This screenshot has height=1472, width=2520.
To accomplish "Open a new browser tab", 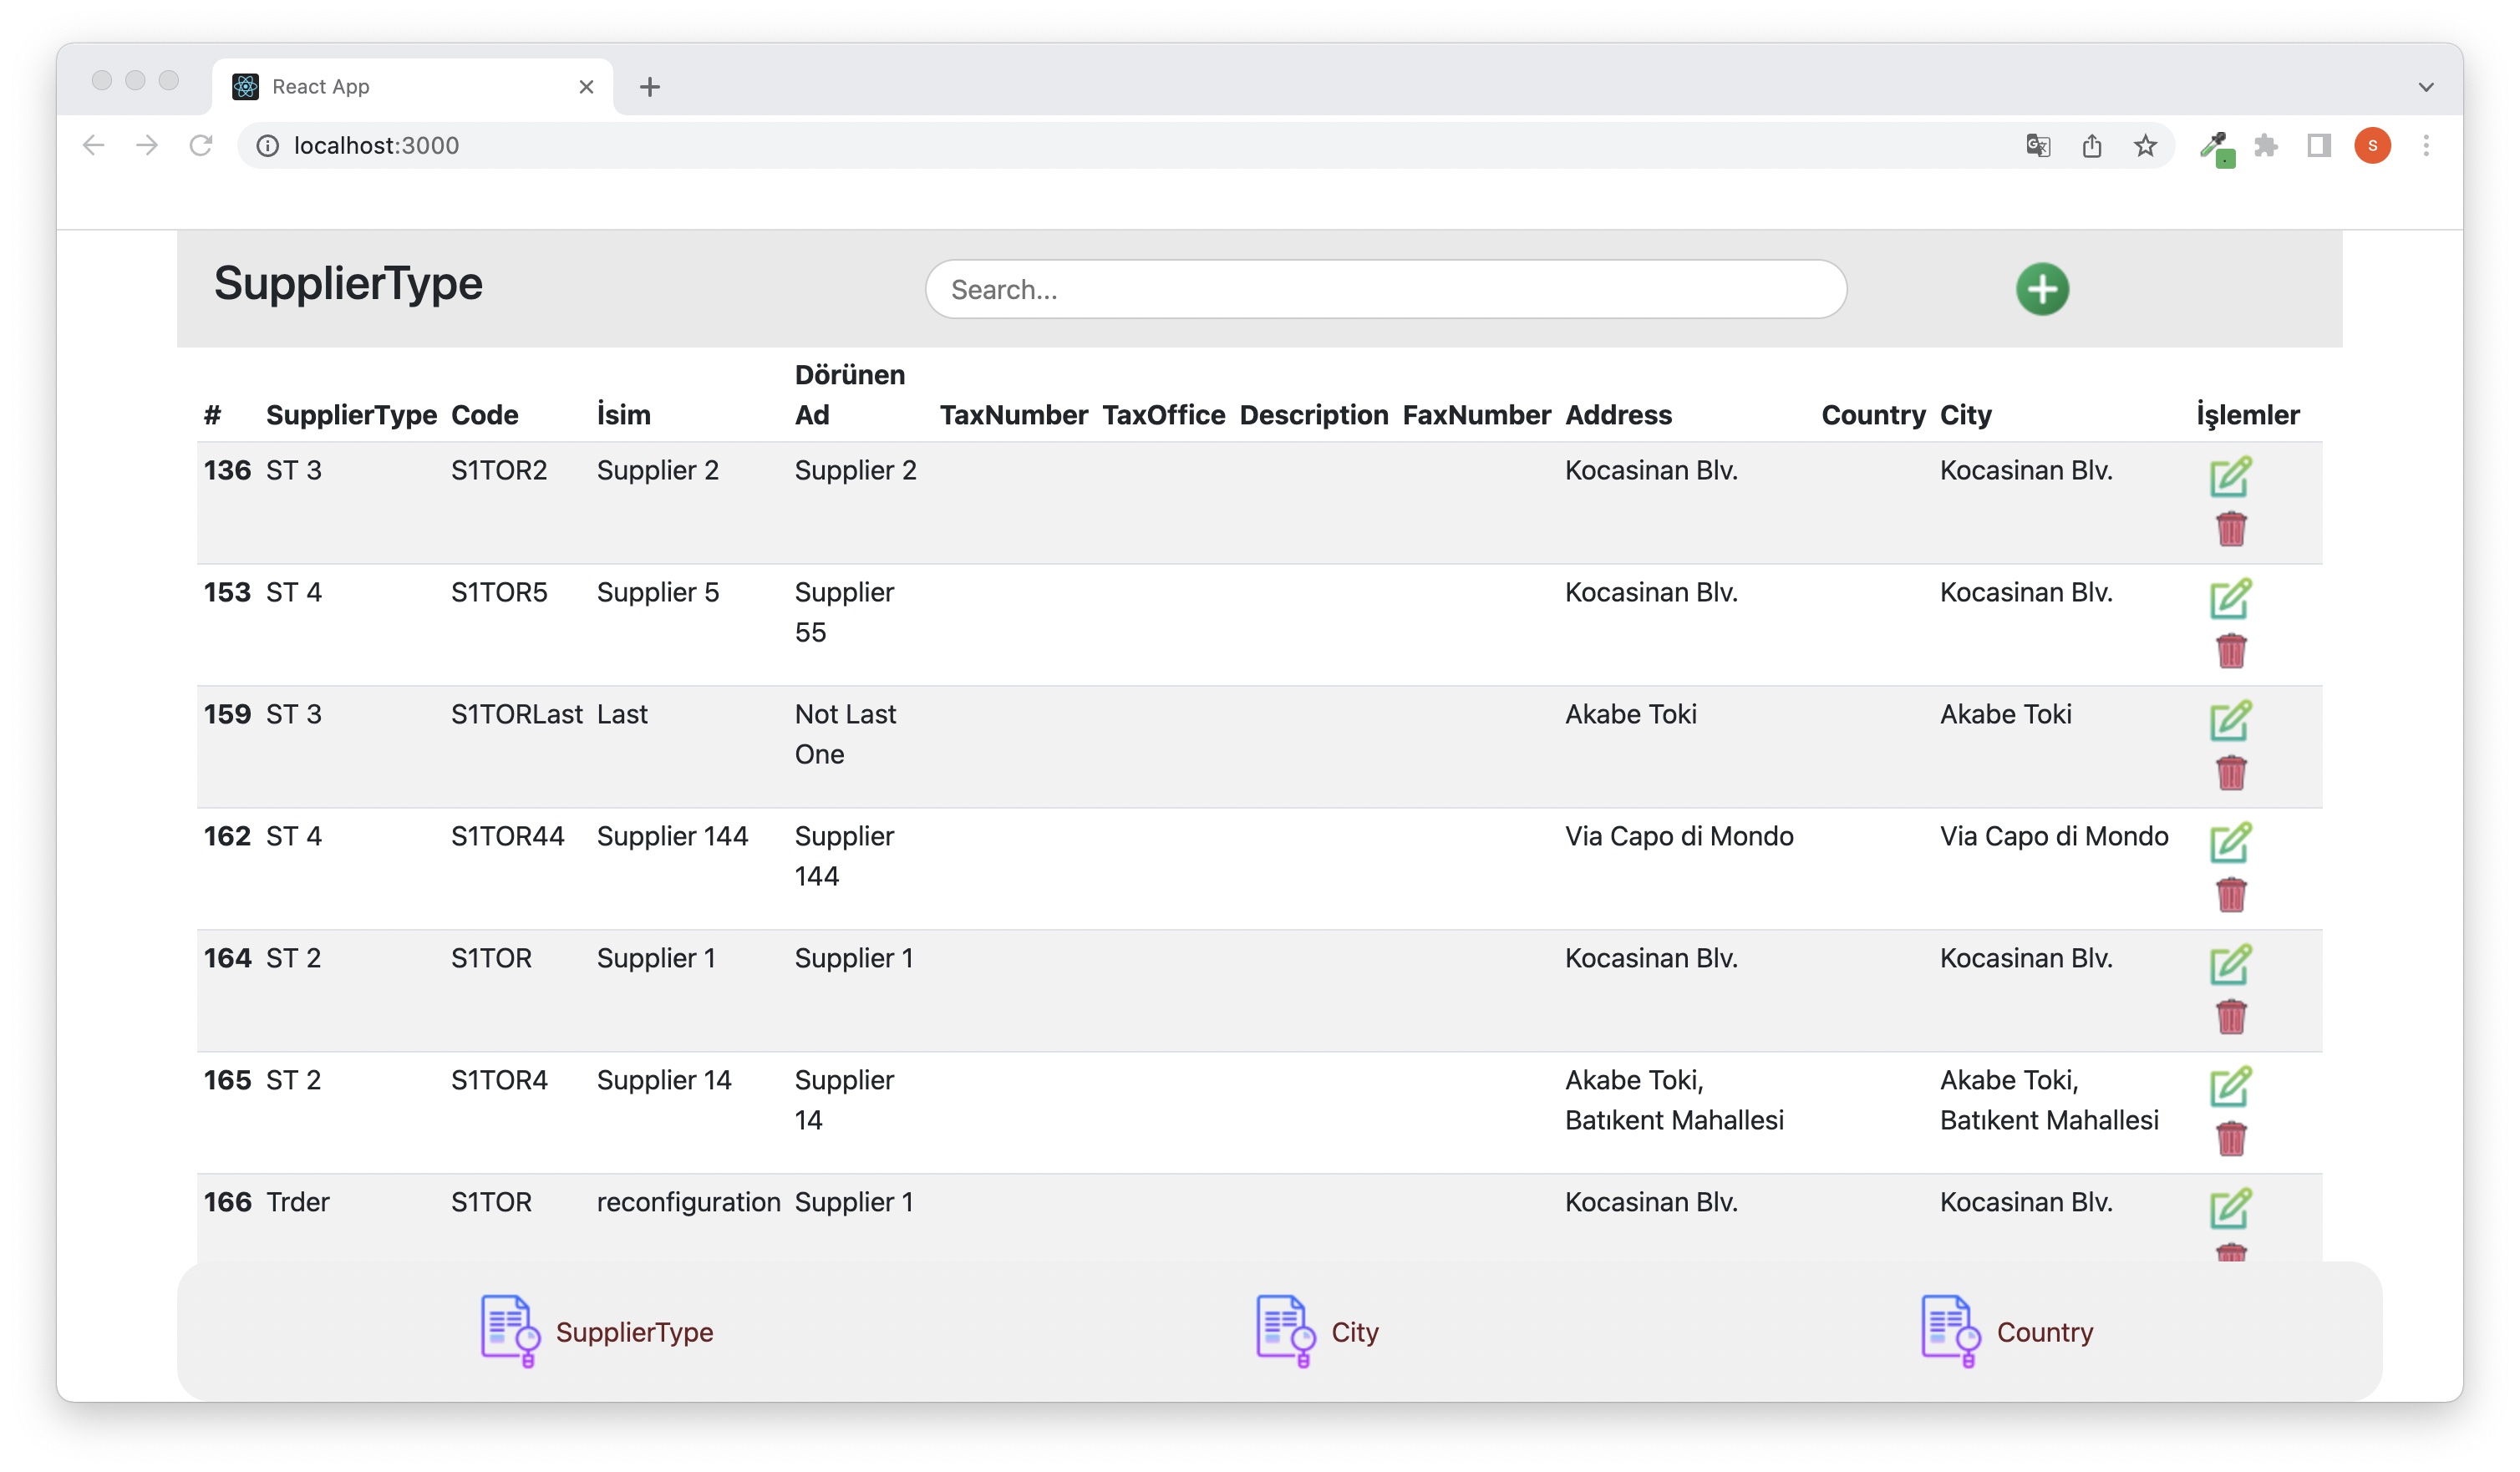I will 649,87.
